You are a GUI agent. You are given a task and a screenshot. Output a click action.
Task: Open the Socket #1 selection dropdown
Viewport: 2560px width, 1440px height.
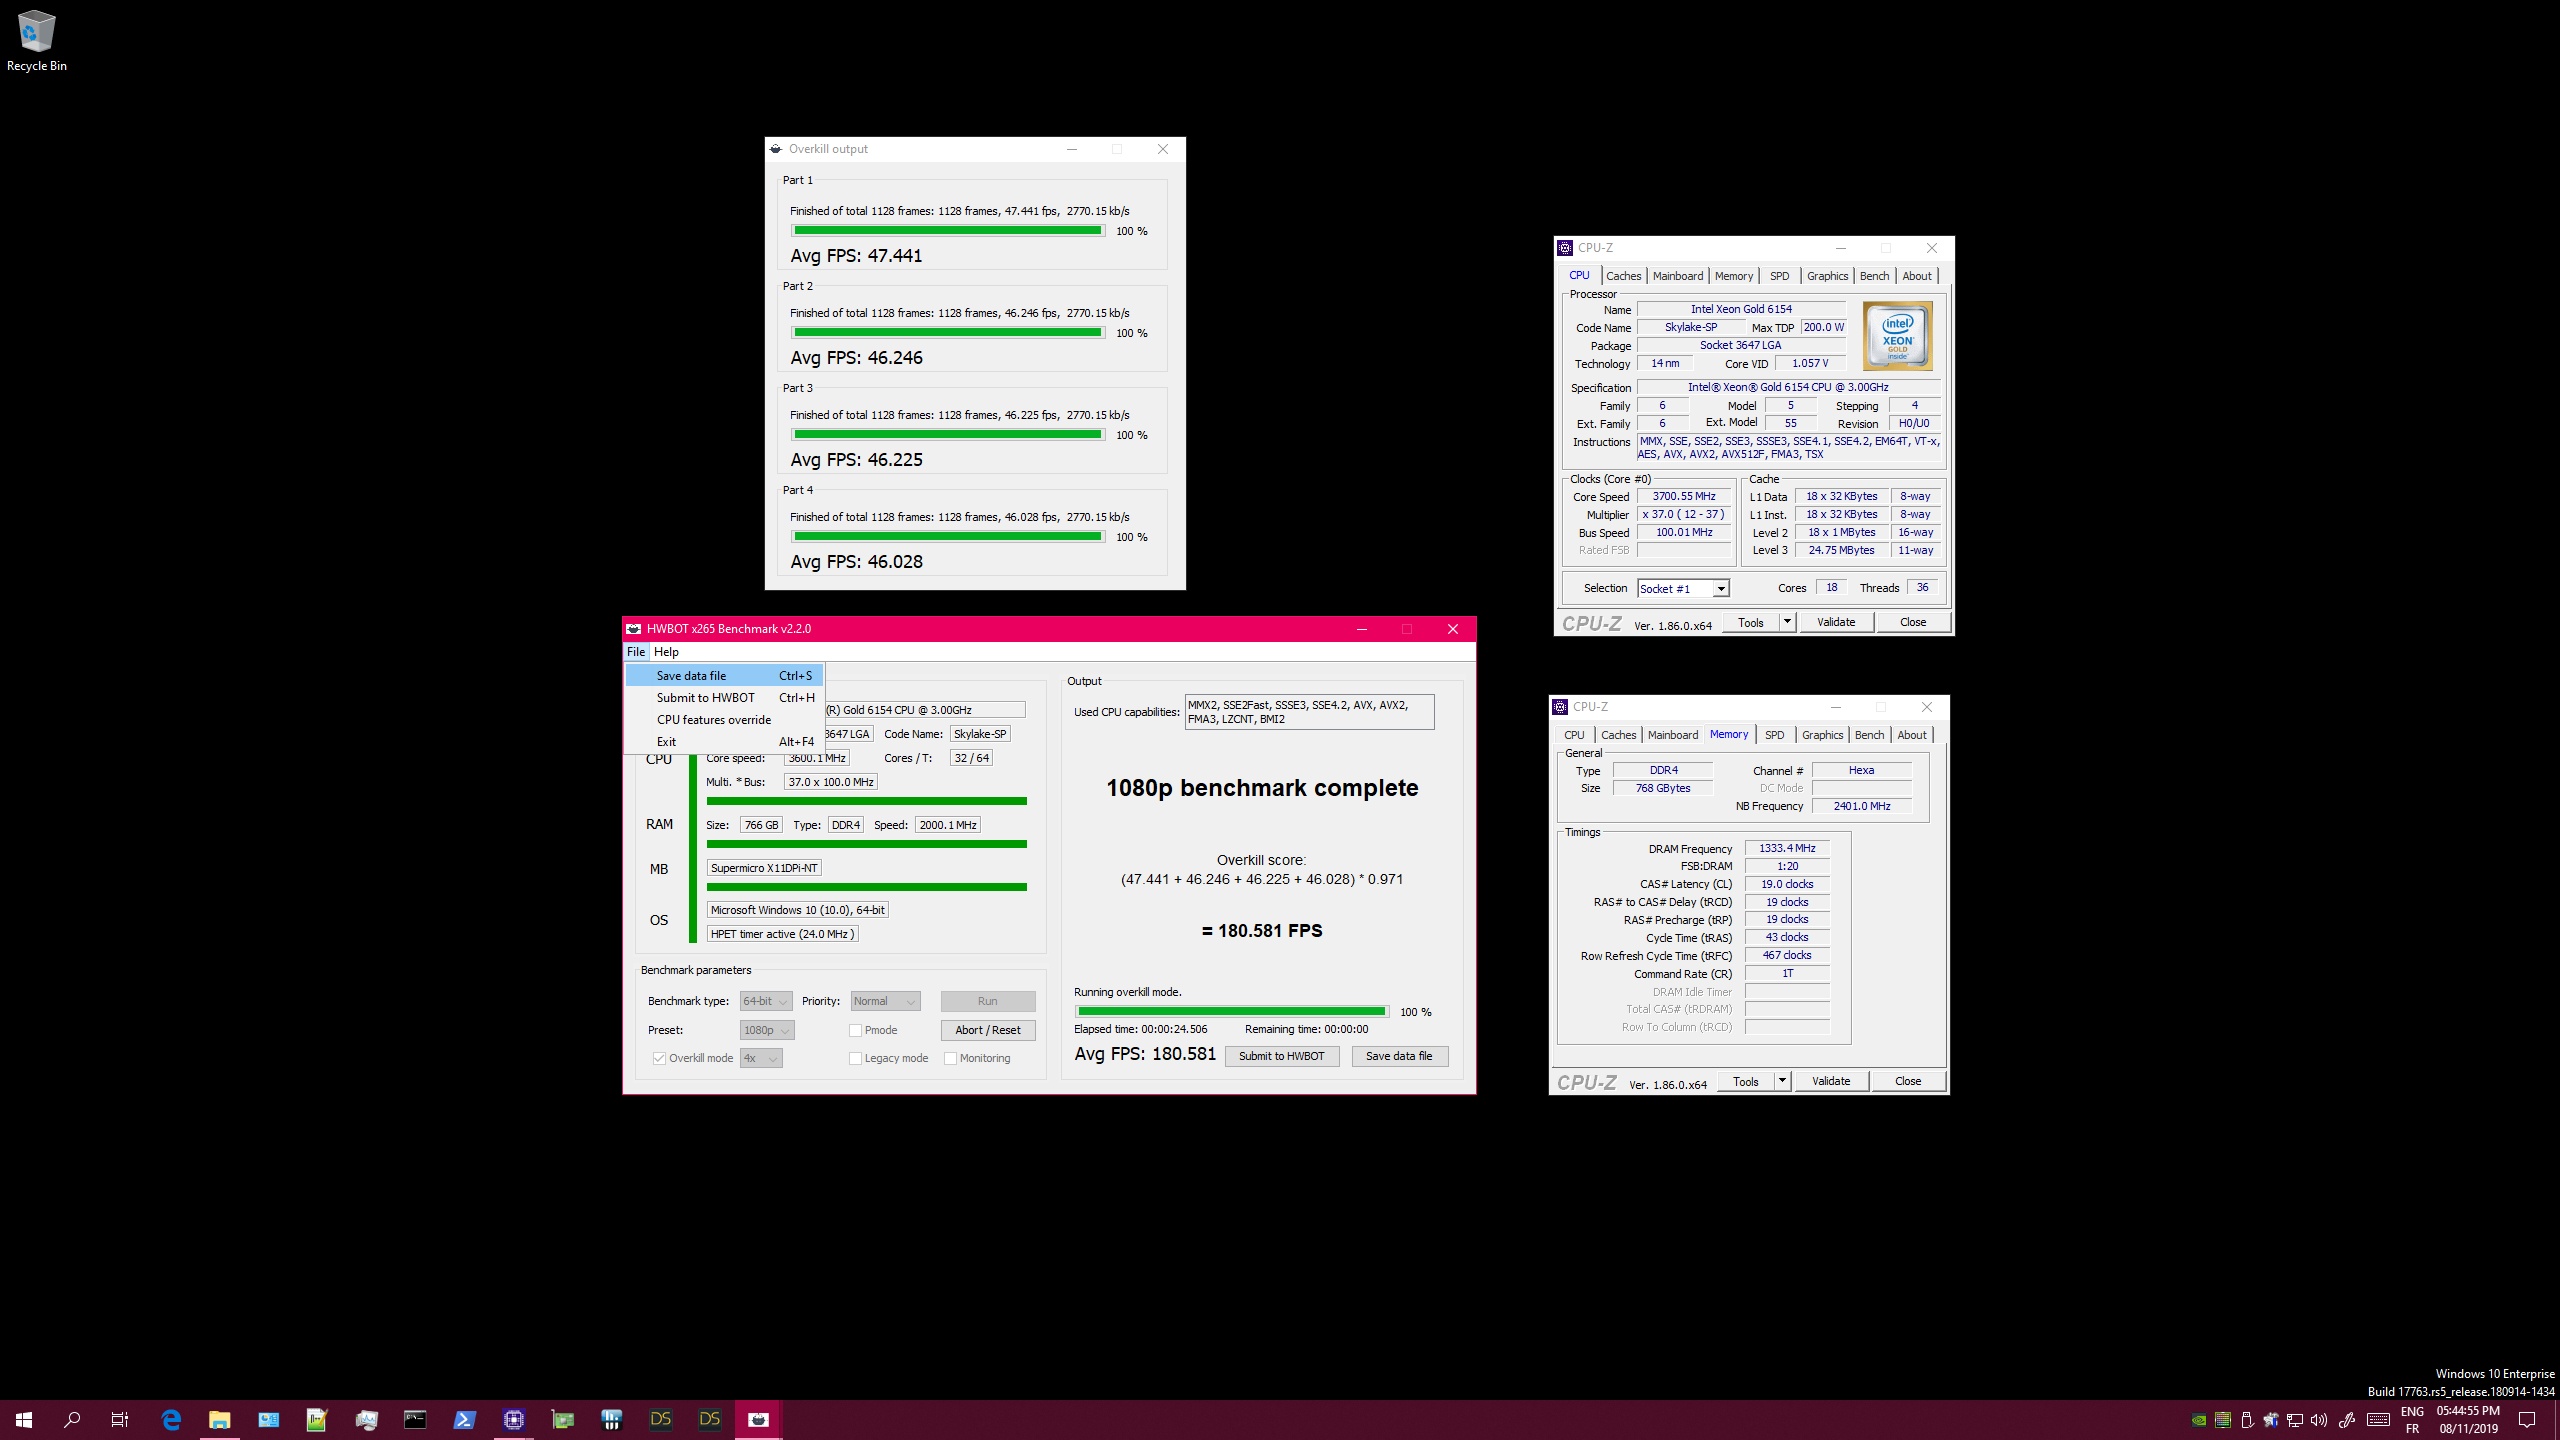1683,589
